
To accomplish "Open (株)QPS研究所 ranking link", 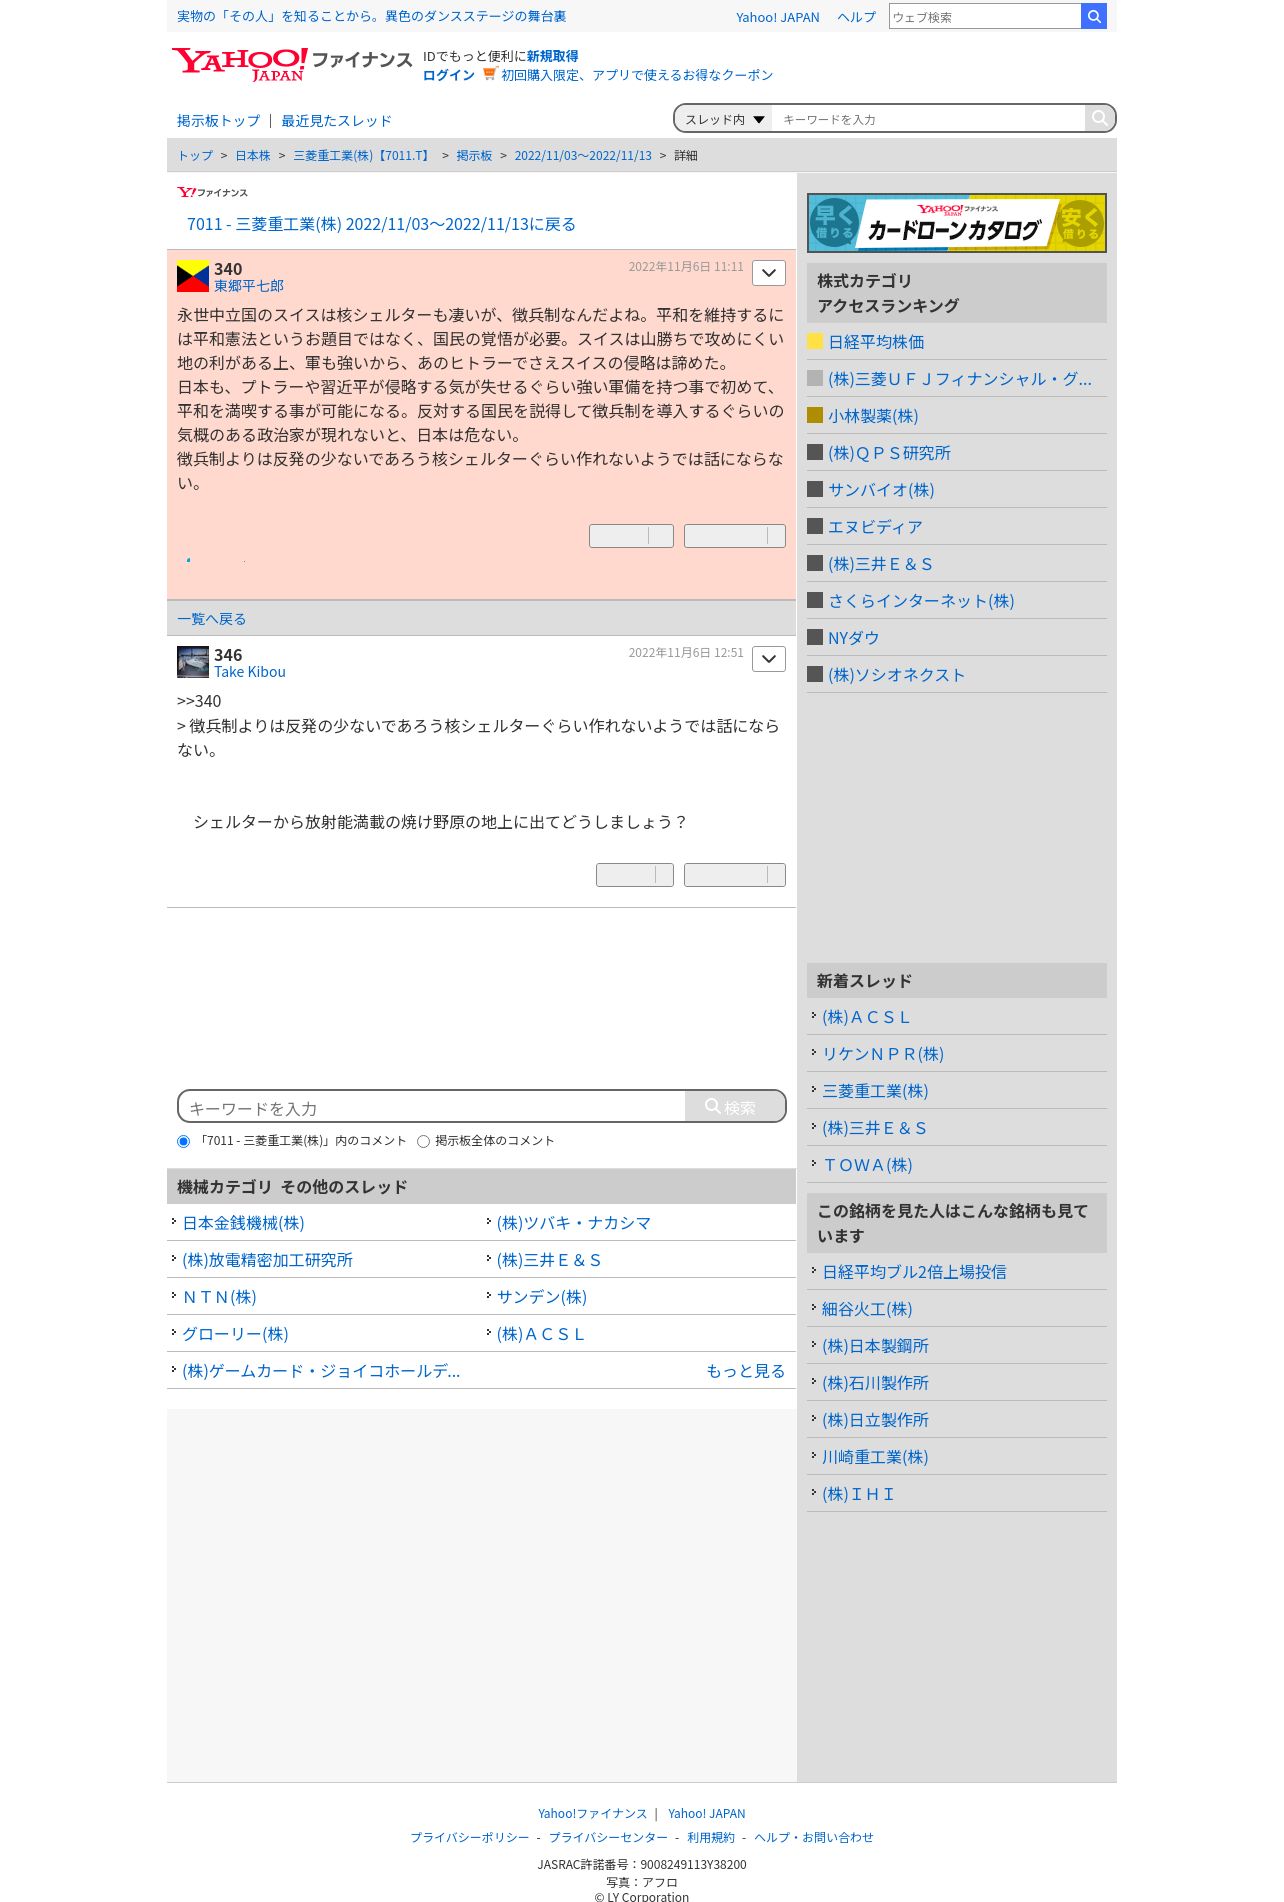I will pos(889,453).
